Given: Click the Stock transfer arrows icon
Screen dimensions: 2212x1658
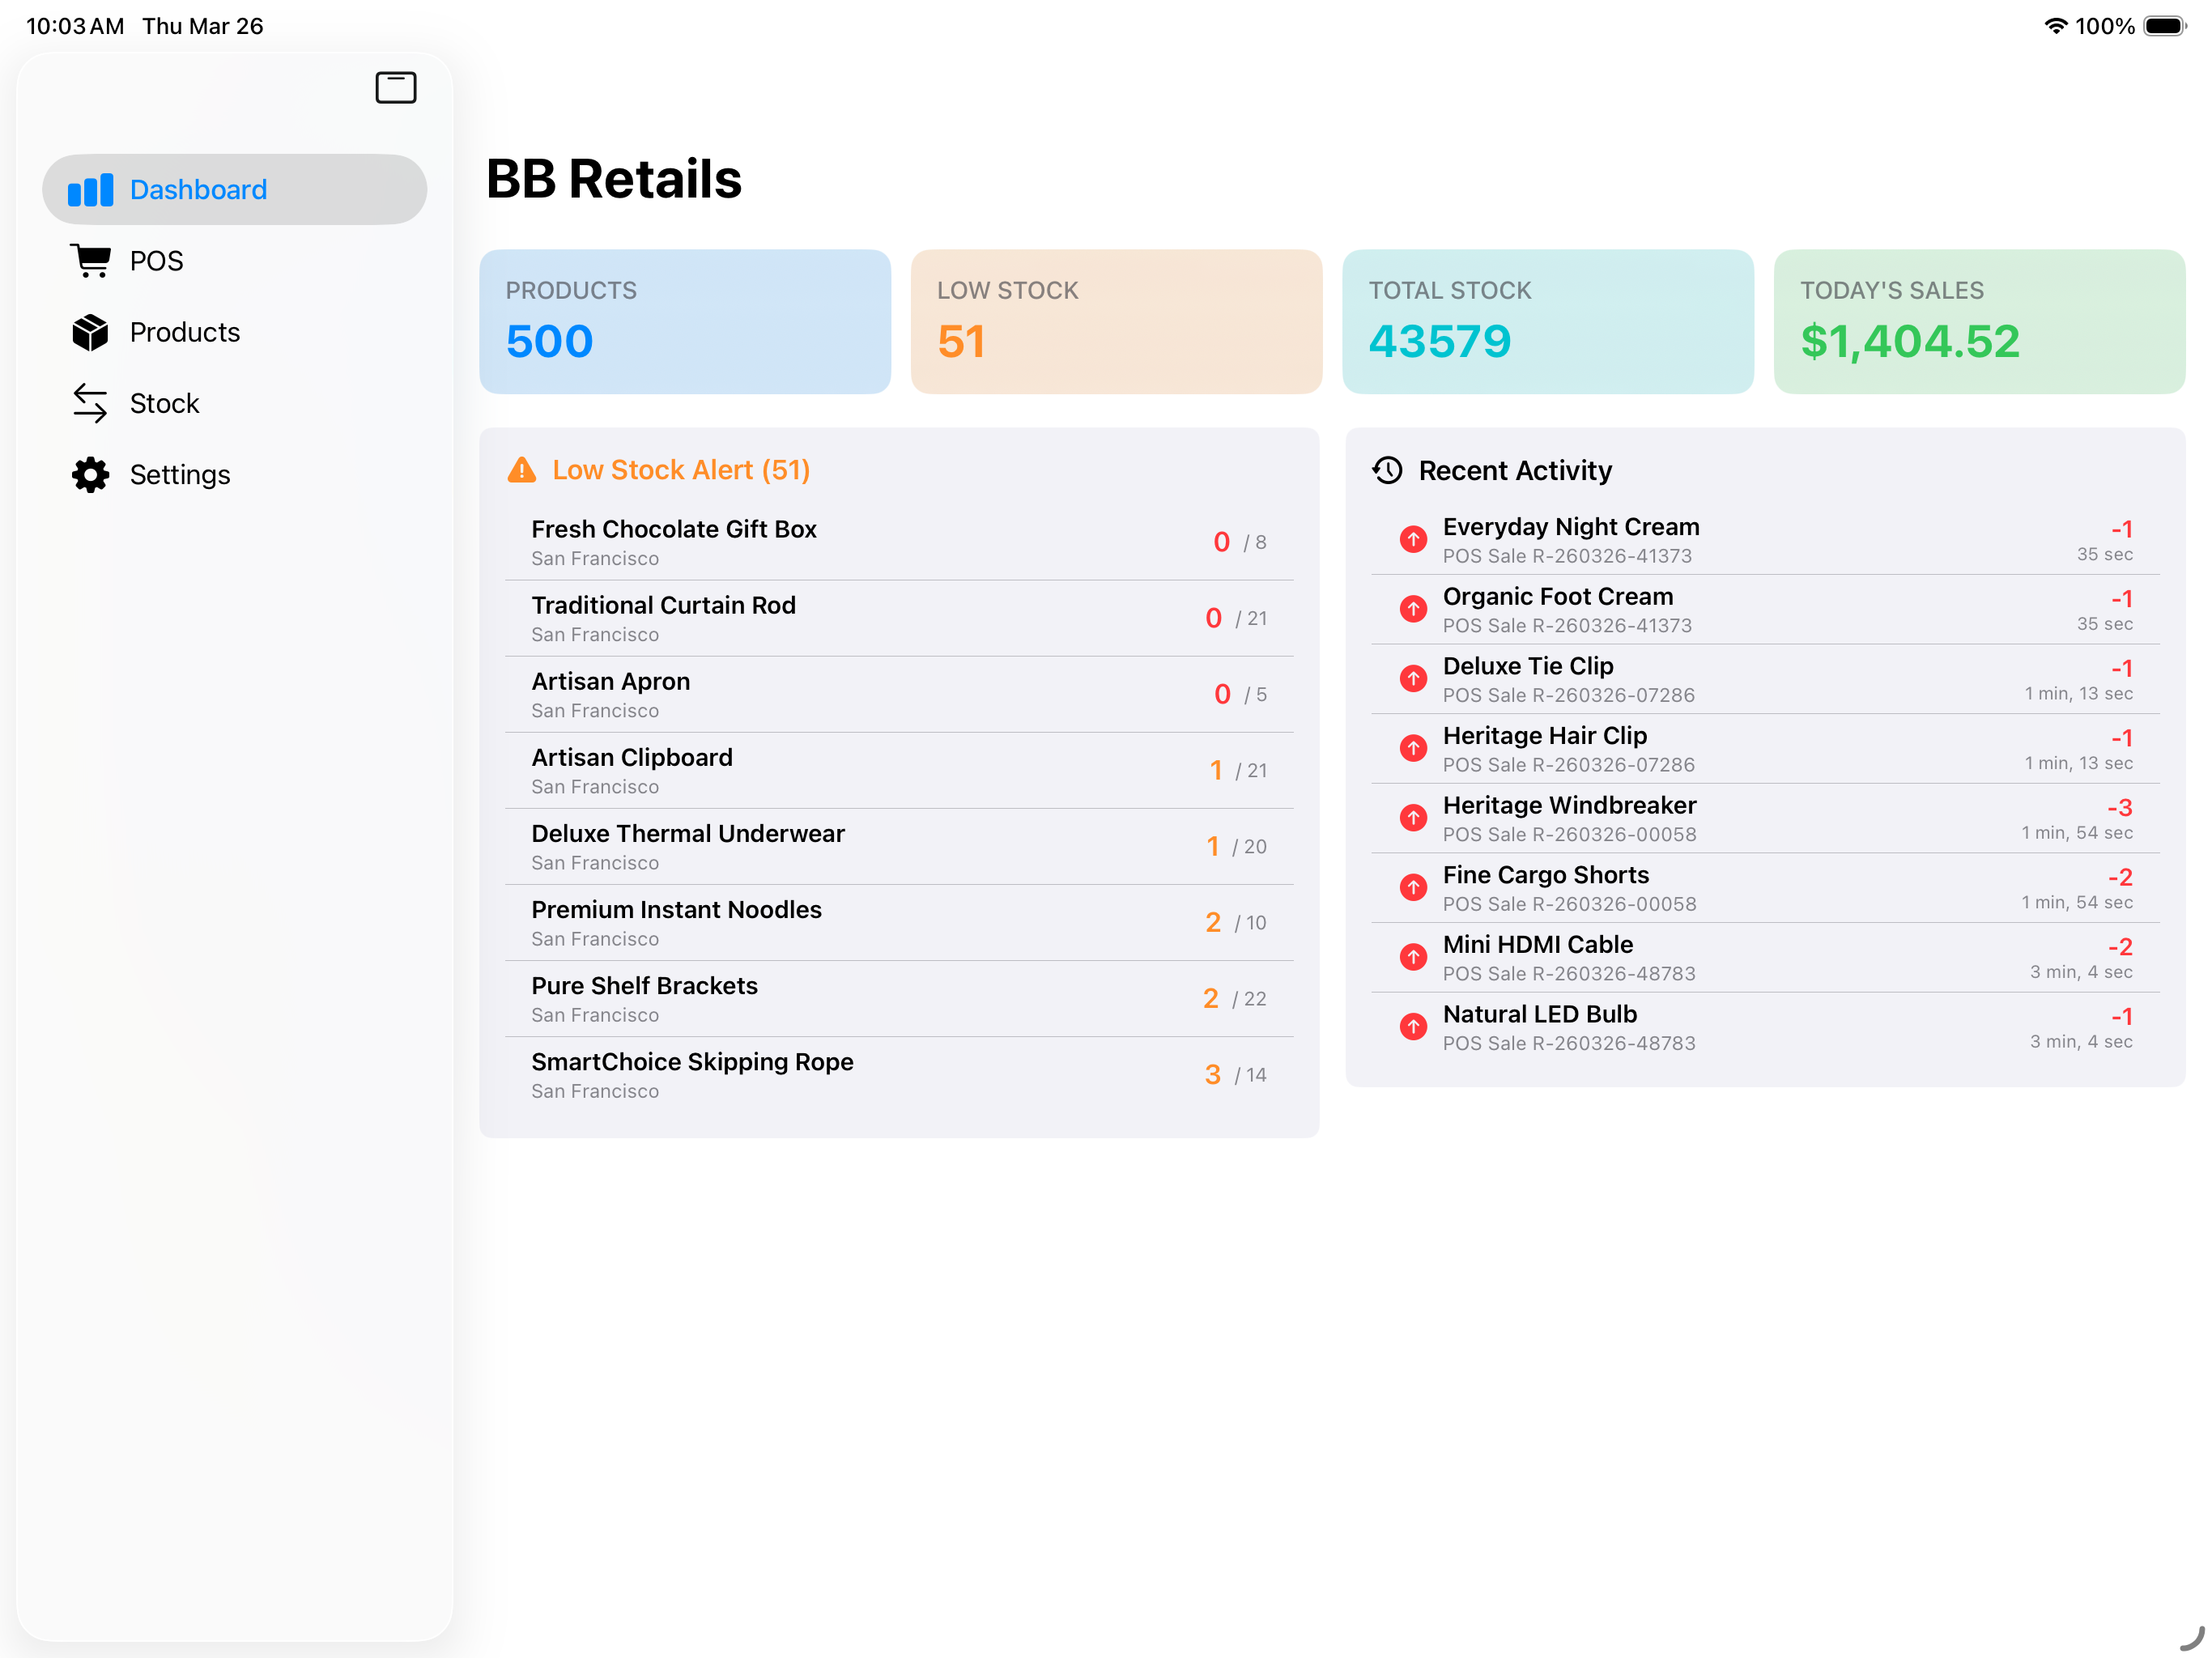Looking at the screenshot, I should click(x=90, y=403).
